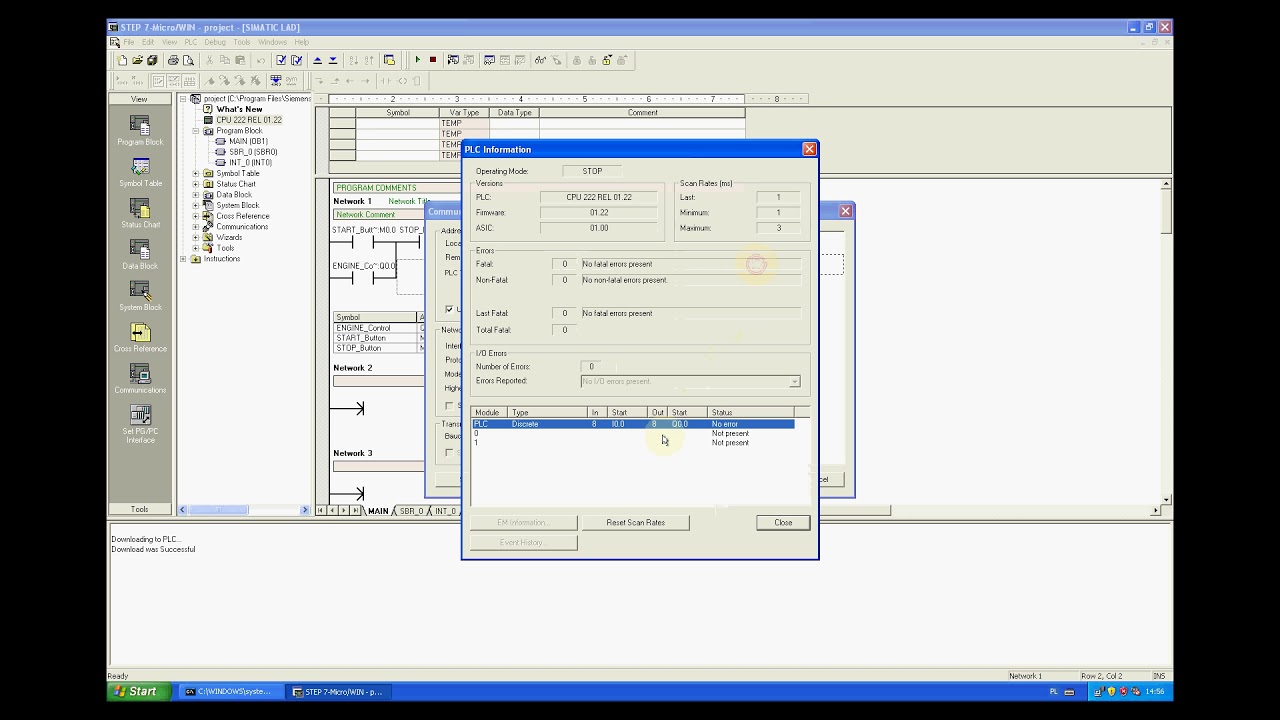1280x720 pixels.
Task: Select What's New in project tree
Action: pos(239,109)
